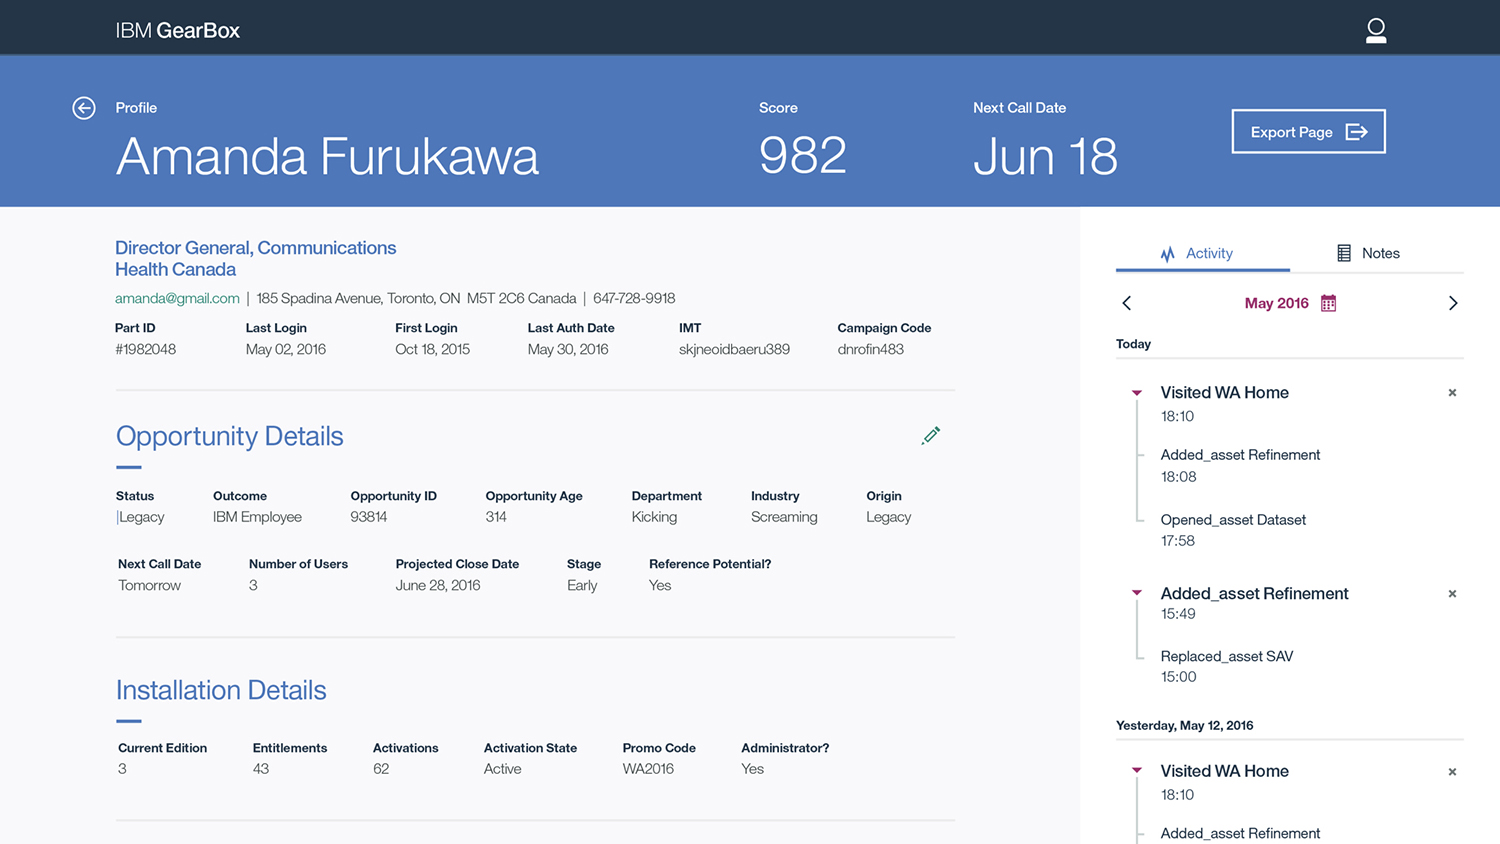Open the user account icon
Viewport: 1500px width, 844px height.
1376,31
